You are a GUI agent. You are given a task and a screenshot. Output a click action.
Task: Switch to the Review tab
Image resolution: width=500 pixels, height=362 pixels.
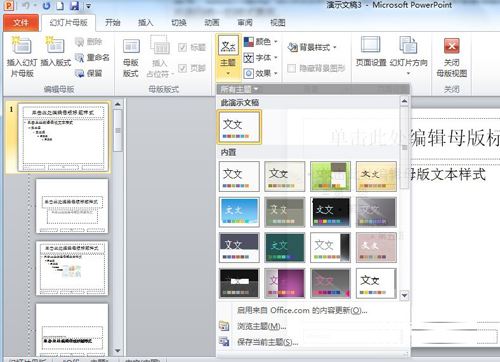245,23
